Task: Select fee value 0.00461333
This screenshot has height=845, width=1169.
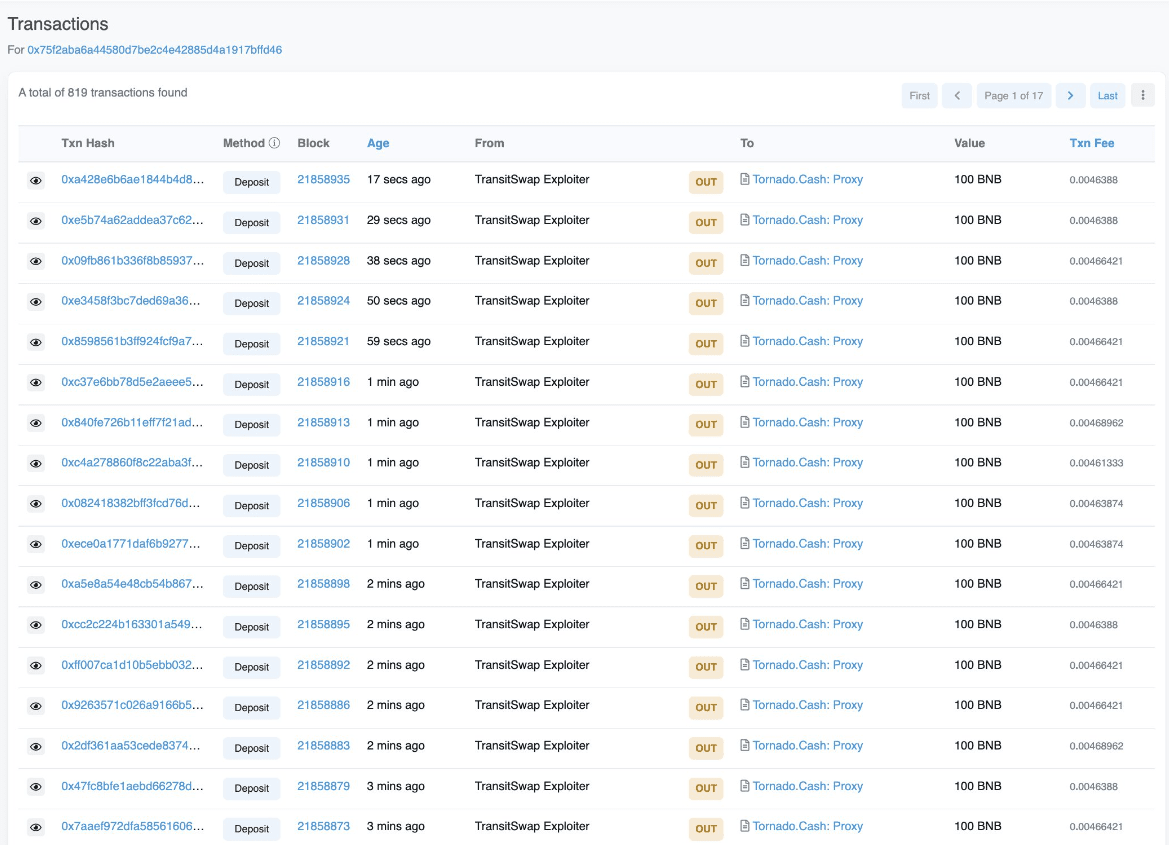Action: click(x=1096, y=463)
